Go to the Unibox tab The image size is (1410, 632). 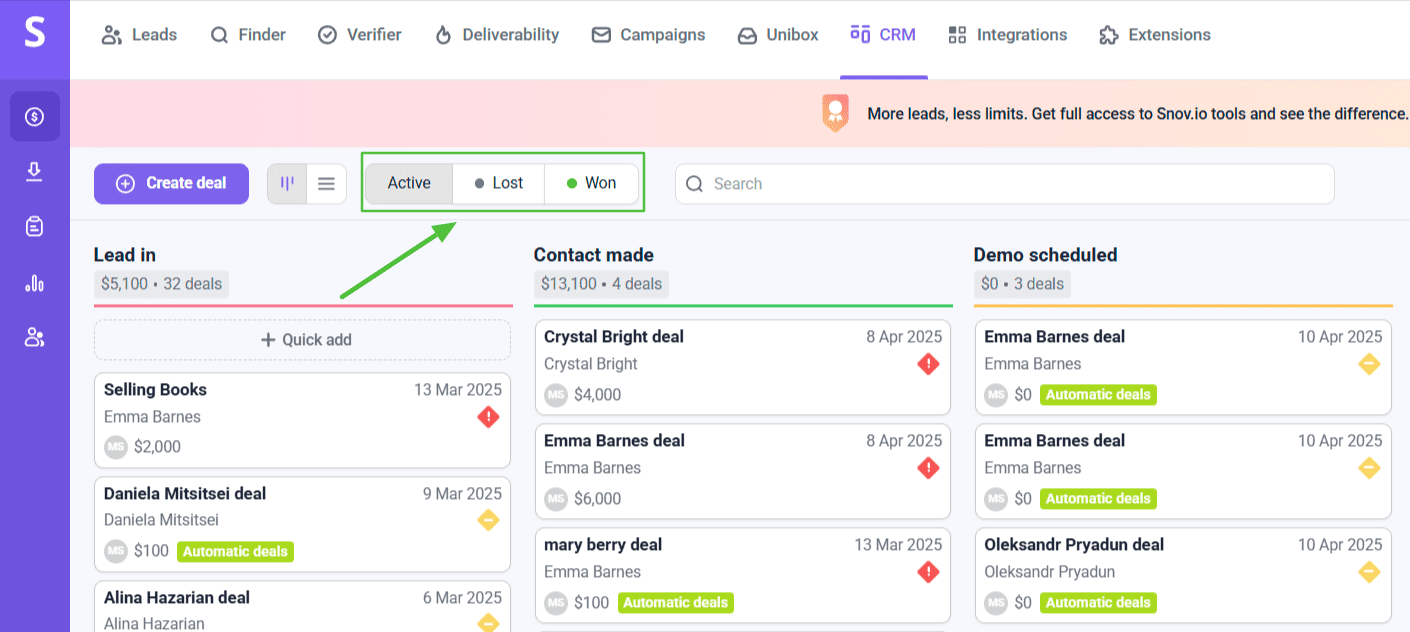click(778, 35)
